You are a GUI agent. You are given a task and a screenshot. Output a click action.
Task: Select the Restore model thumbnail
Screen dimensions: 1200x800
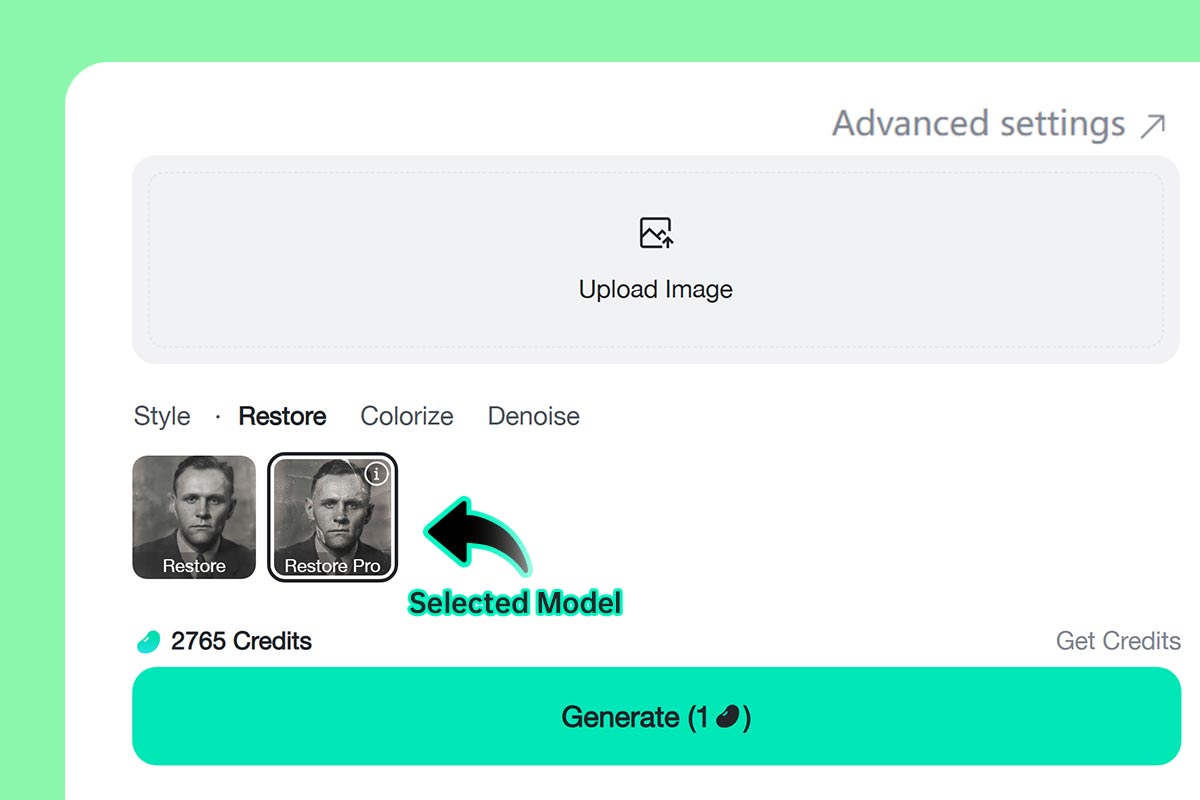(x=194, y=517)
